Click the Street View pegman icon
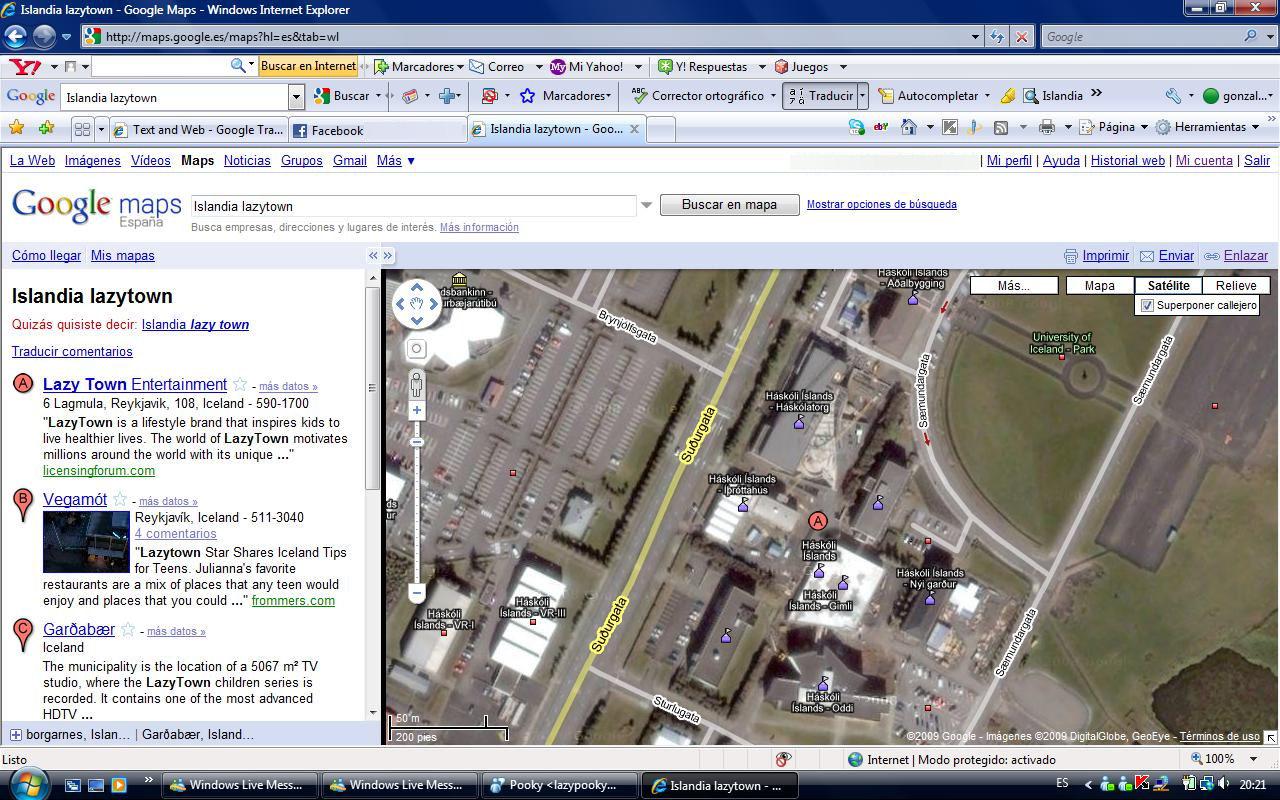 417,385
